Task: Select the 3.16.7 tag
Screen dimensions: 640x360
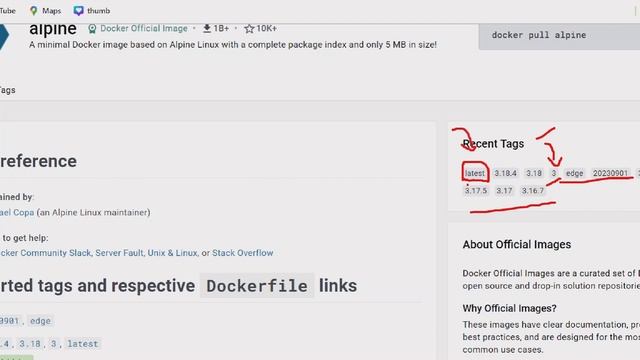Action: click(x=533, y=191)
